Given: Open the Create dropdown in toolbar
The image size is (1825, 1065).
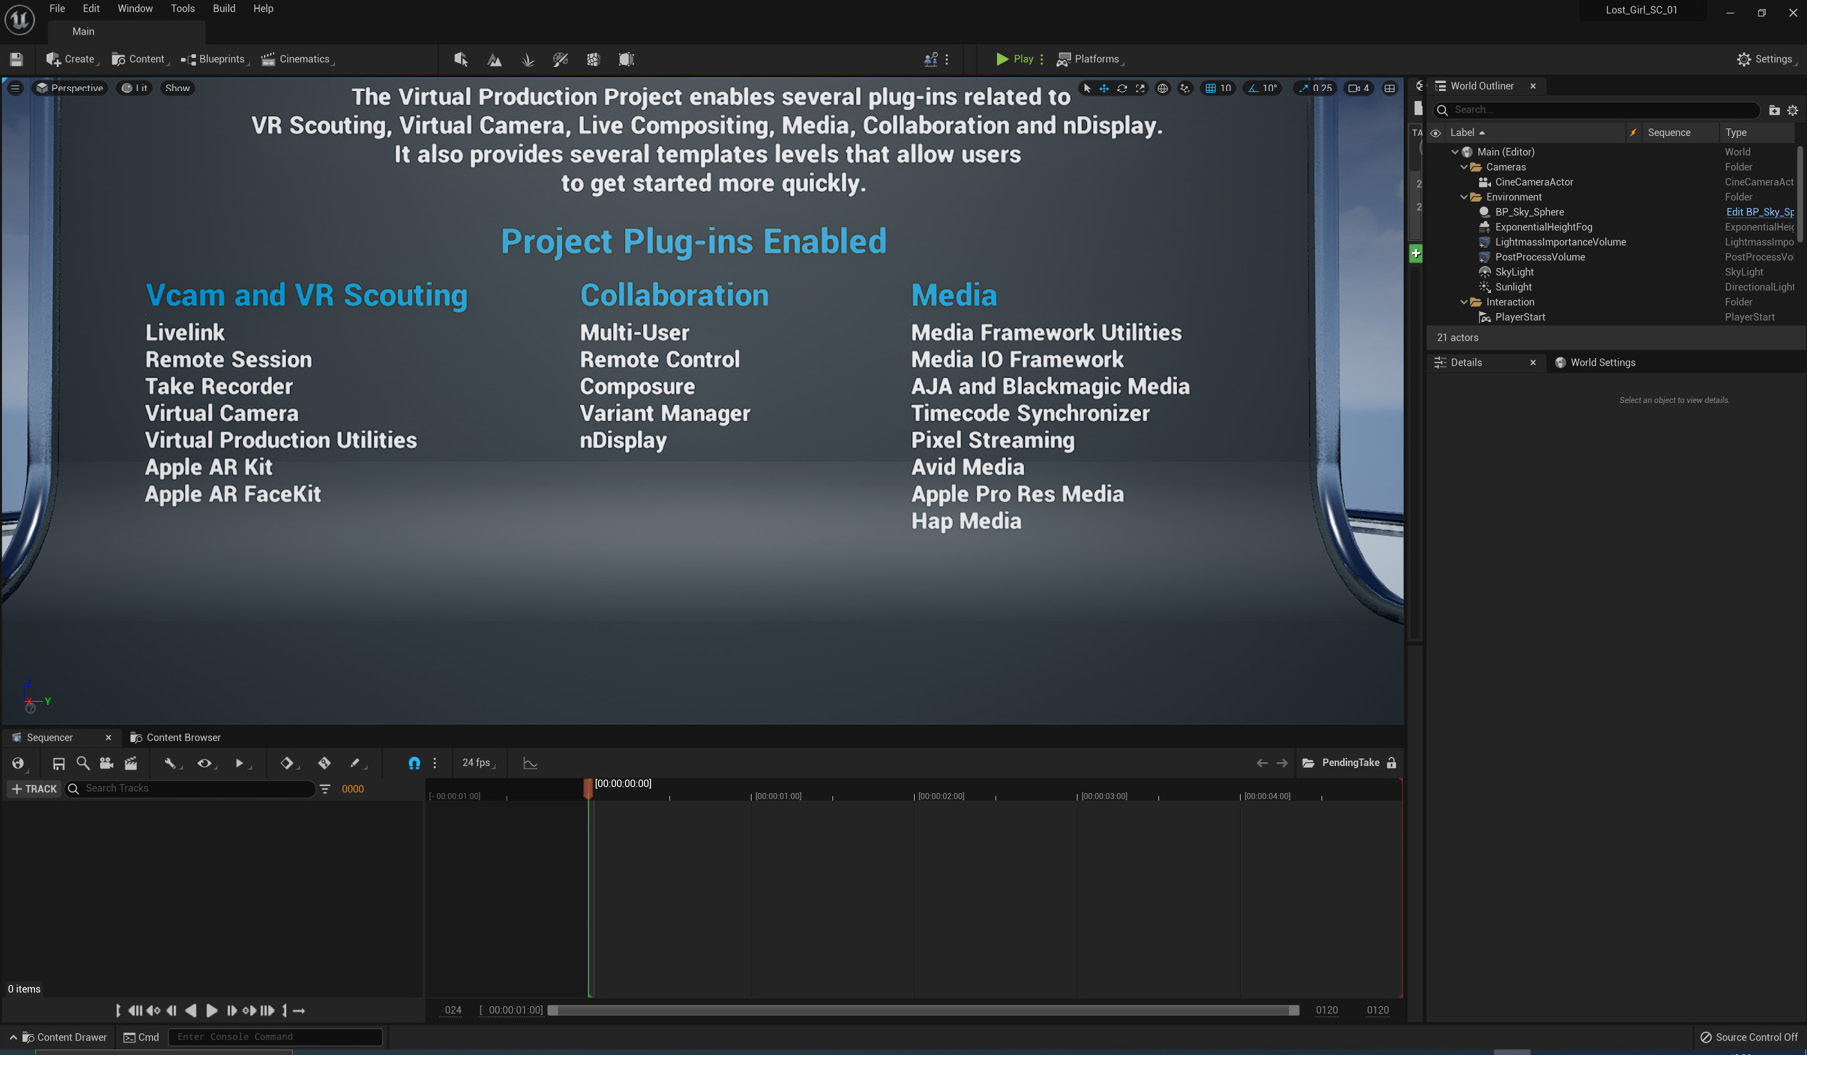Looking at the screenshot, I should [x=72, y=60].
